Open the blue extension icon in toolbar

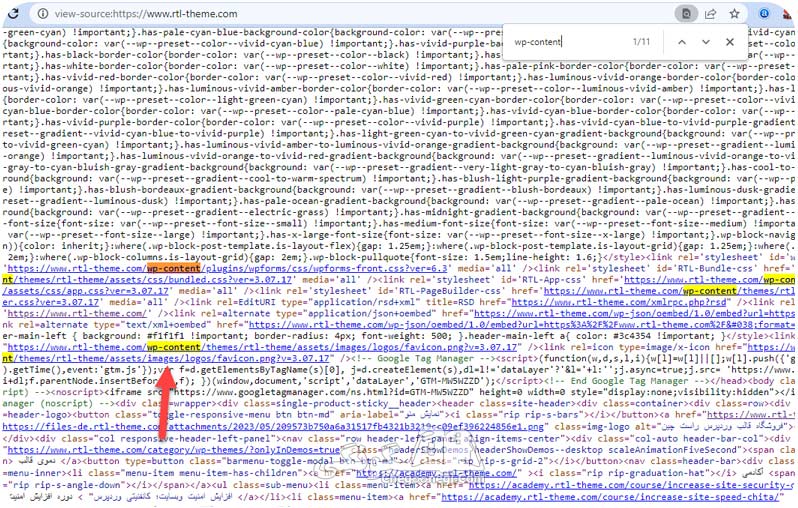[x=764, y=14]
